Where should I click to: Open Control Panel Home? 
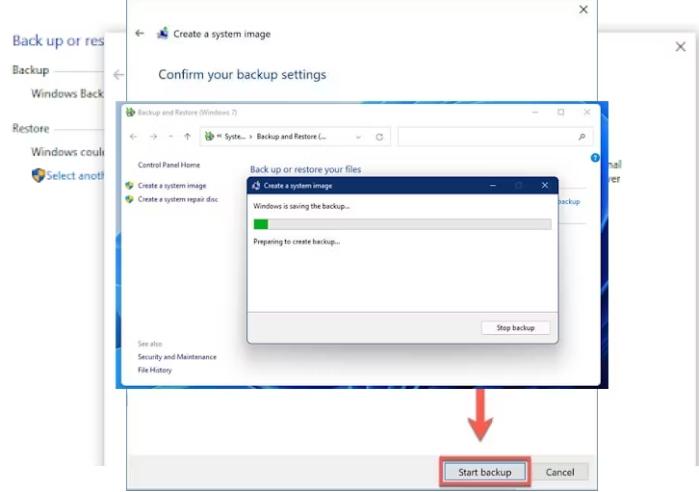169,165
